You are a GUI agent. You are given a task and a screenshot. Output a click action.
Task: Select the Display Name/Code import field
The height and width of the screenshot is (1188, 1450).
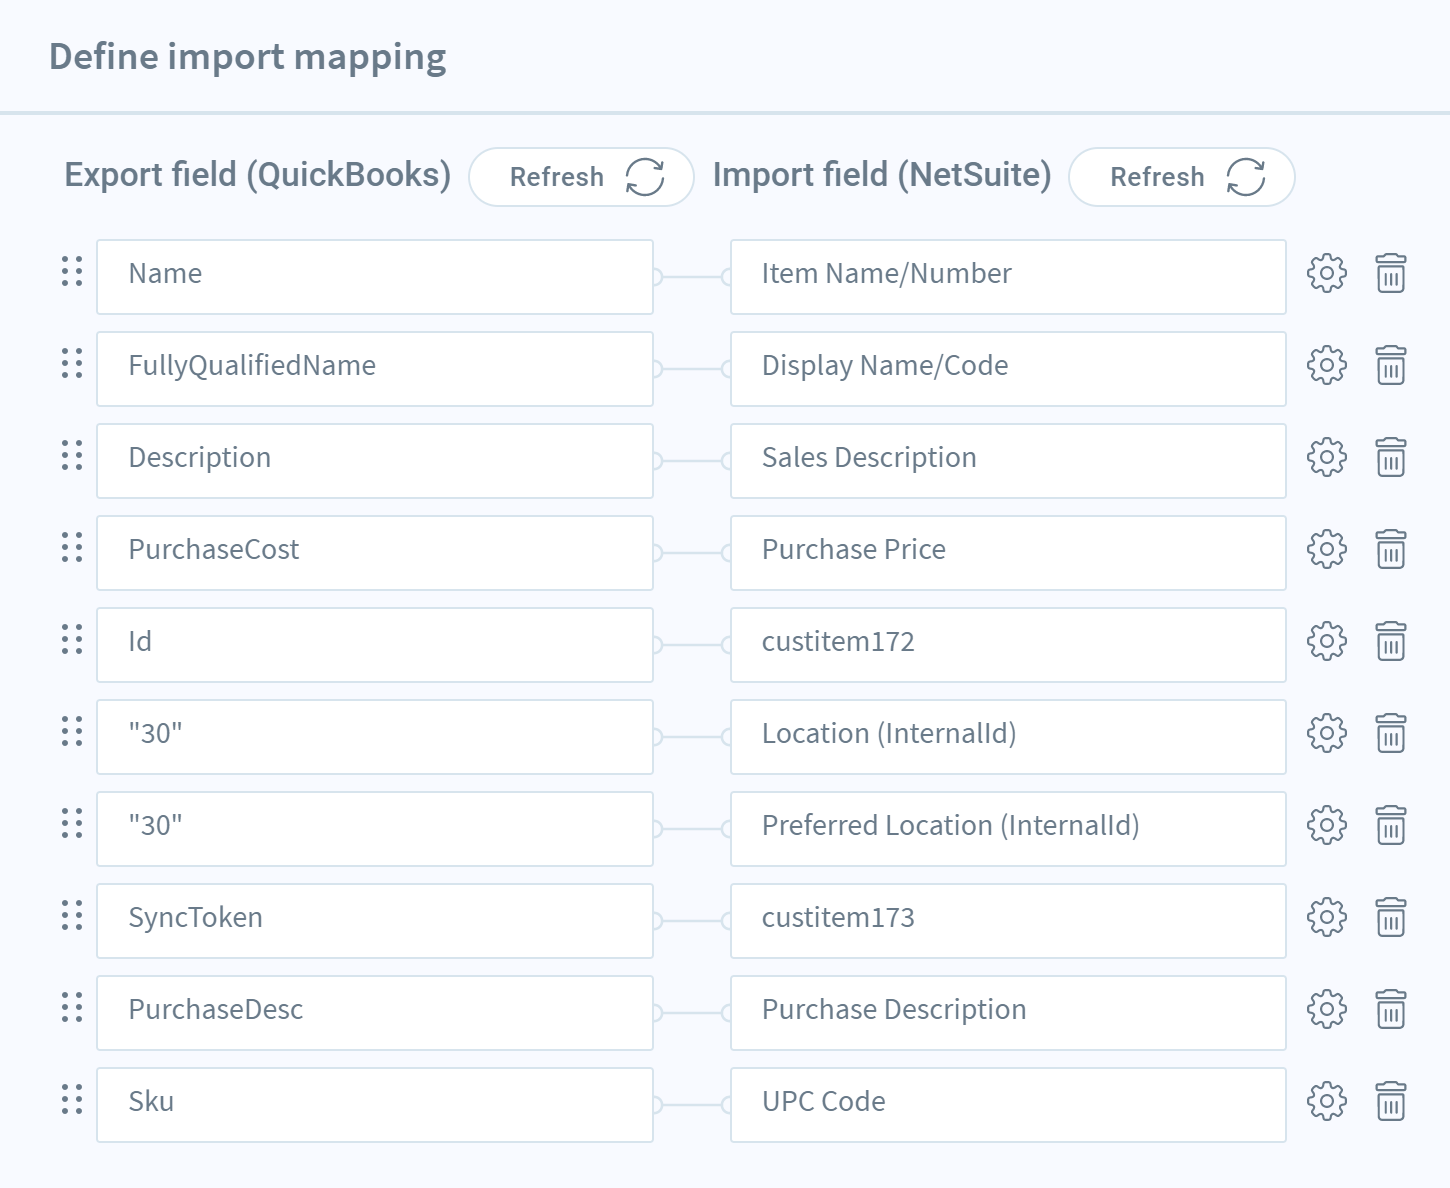(x=1008, y=369)
